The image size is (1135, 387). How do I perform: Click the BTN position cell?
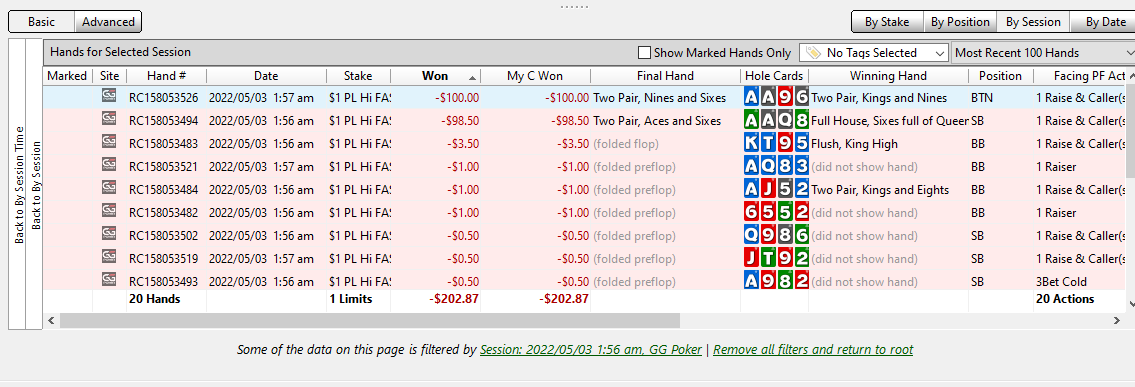[x=982, y=98]
